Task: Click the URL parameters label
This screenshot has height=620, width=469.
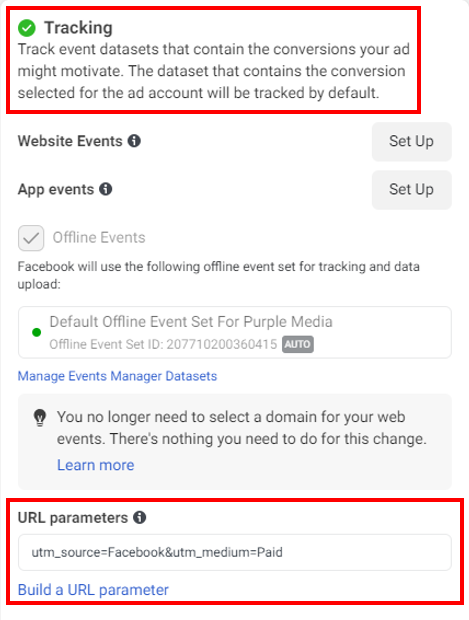Action: click(73, 518)
